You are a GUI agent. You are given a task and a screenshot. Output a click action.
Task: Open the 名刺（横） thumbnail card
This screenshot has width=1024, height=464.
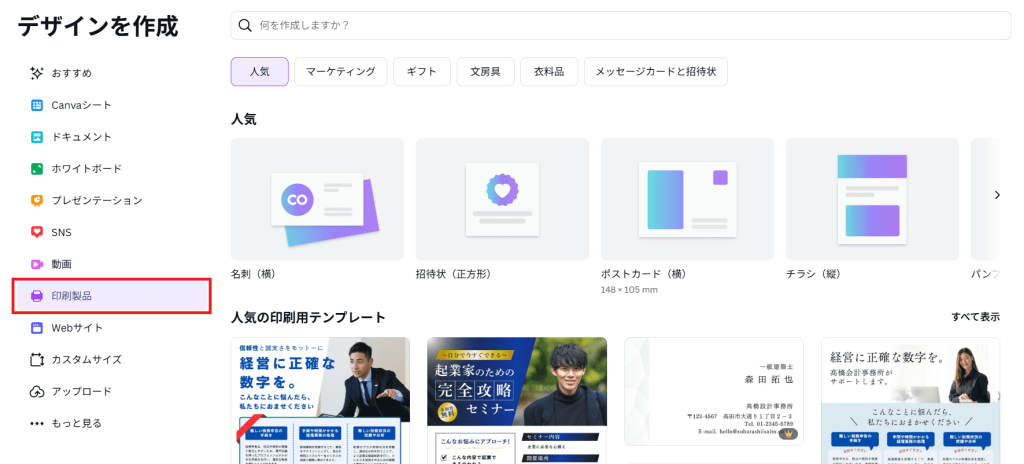[x=317, y=199]
